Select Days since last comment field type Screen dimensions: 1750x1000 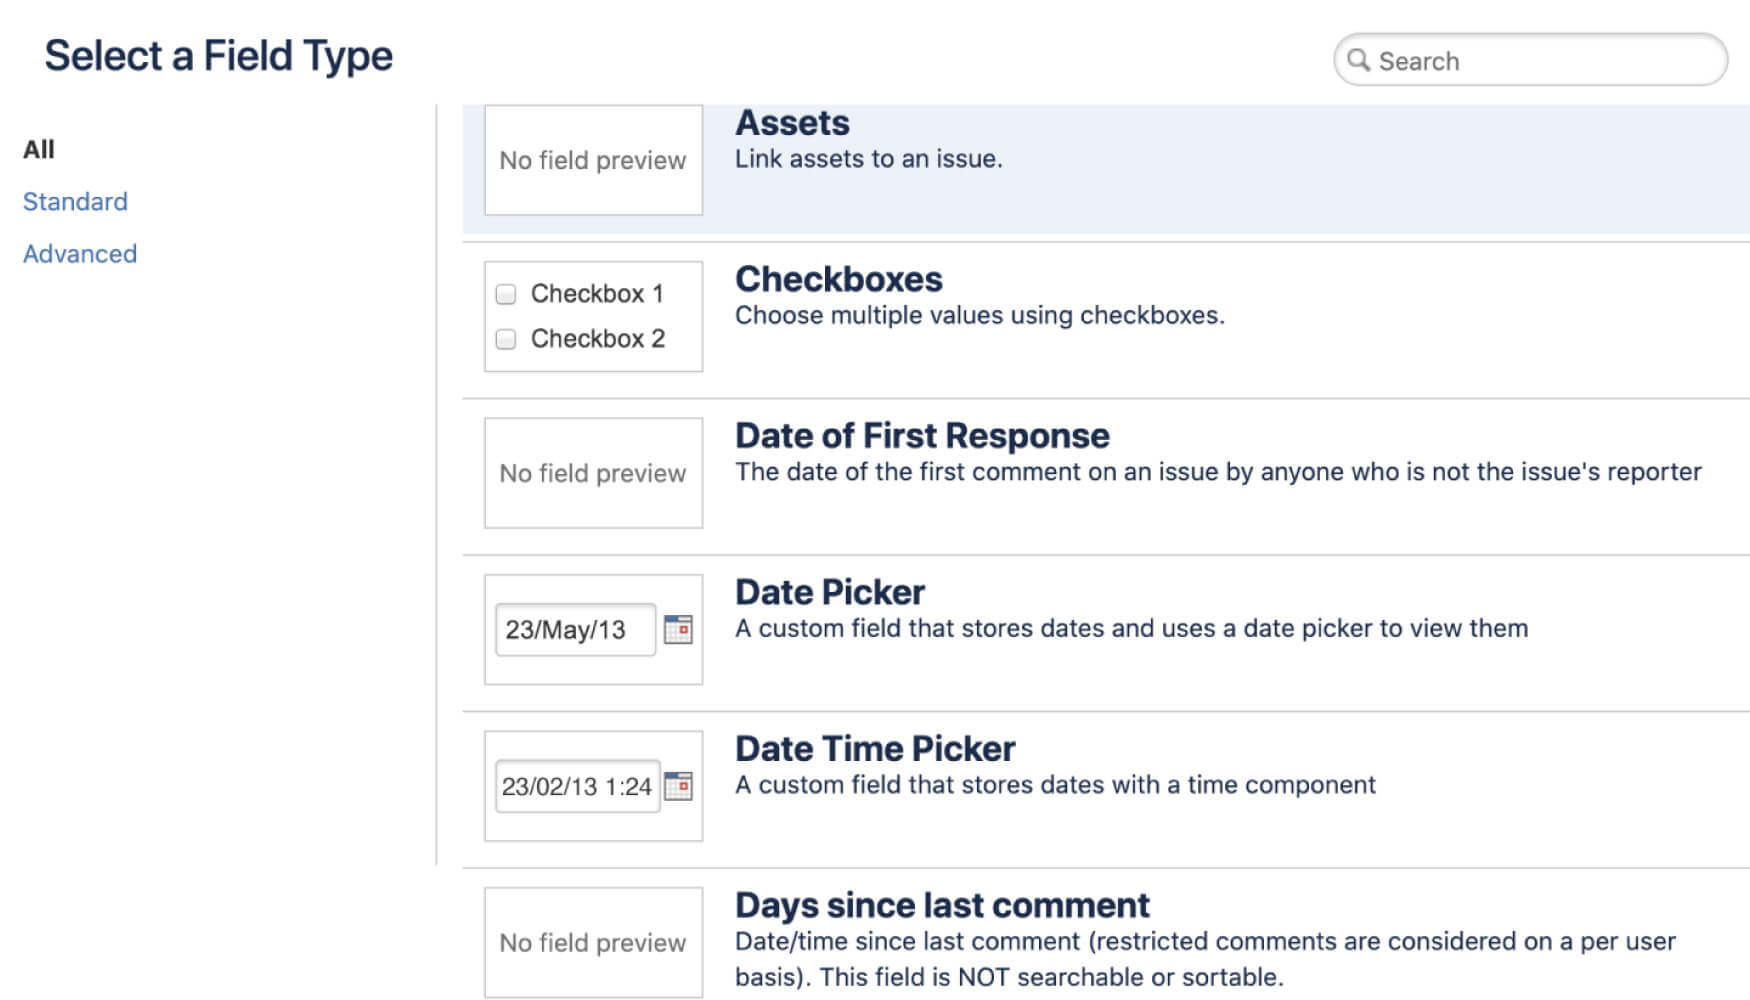941,905
